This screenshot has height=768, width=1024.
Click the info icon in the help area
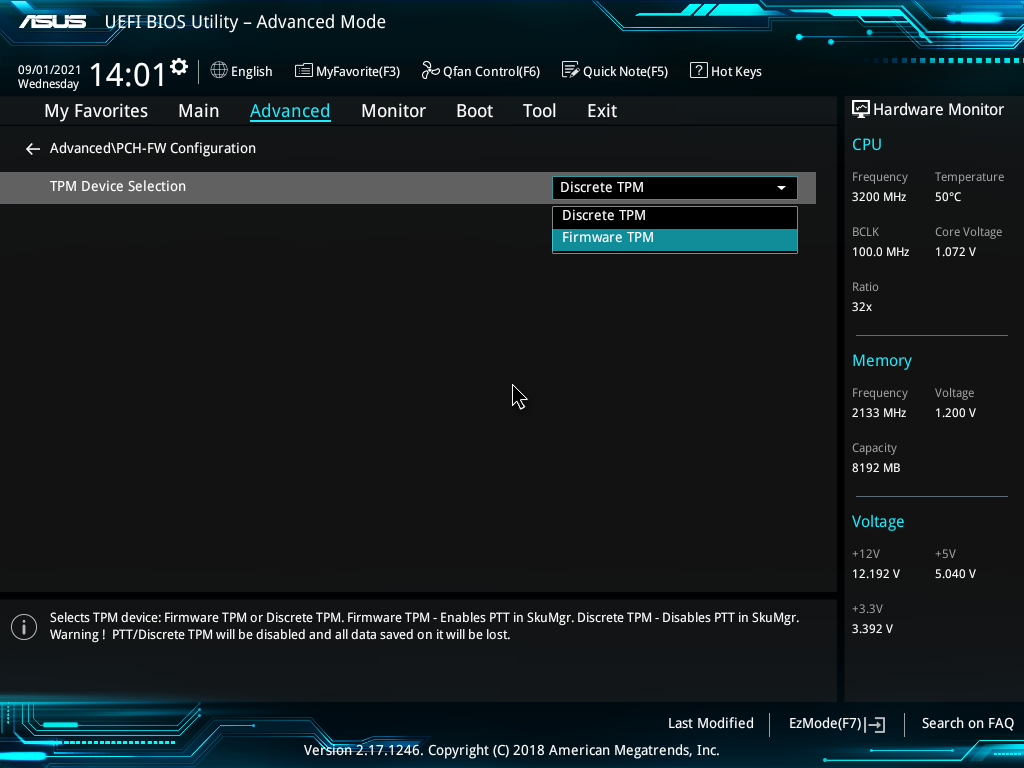[x=24, y=627]
